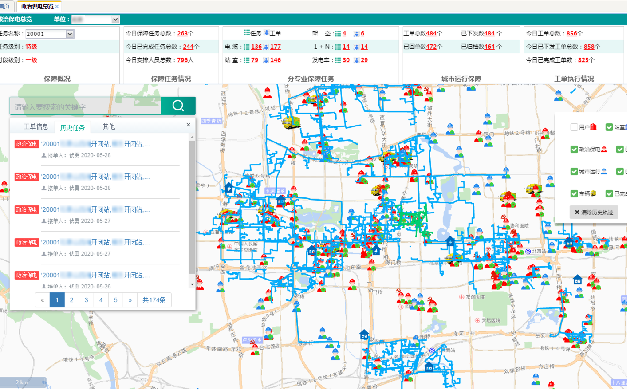Click the list icon before value 11
627x390 pixels.
tap(338, 47)
